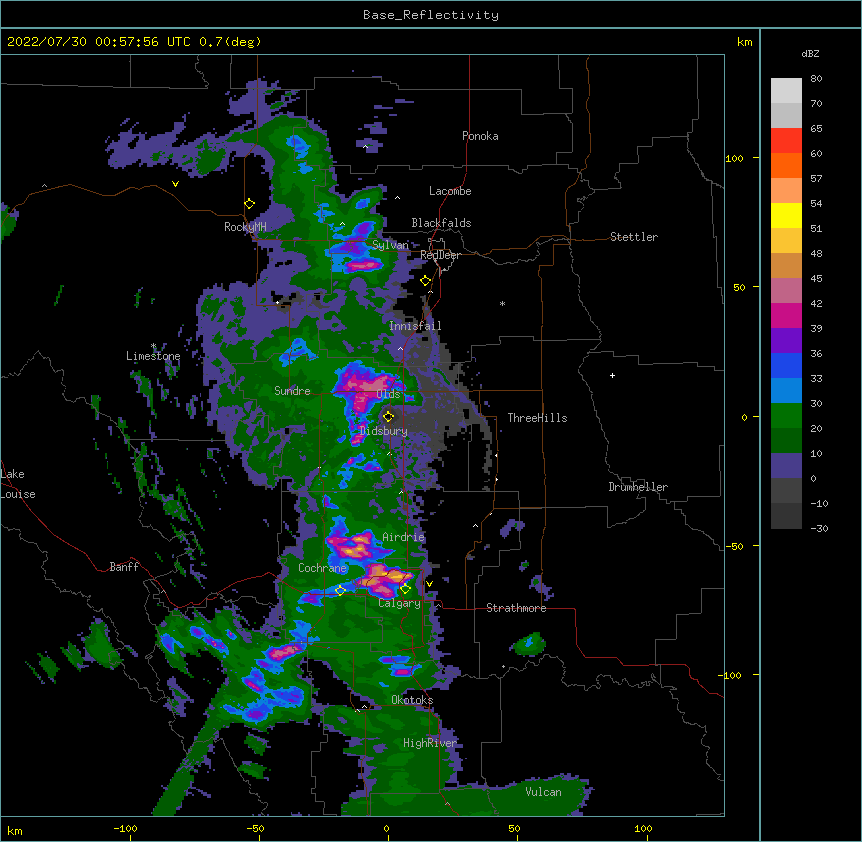The height and width of the screenshot is (842, 862).
Task: Click the Blackfalds label
Action: click(x=441, y=223)
